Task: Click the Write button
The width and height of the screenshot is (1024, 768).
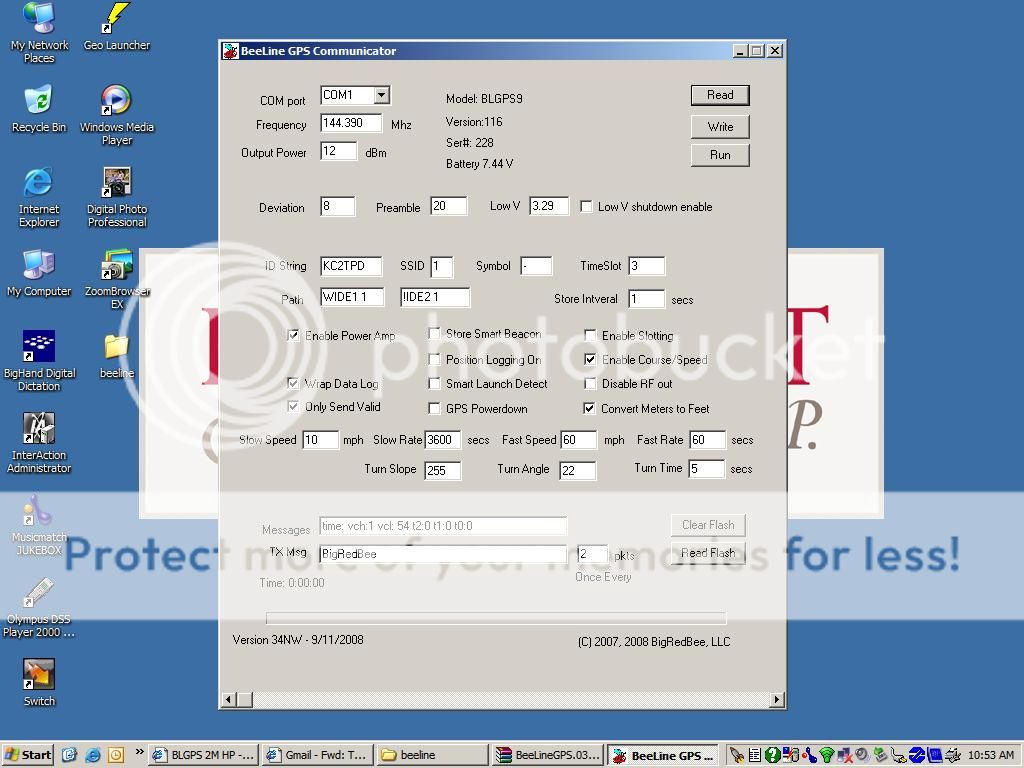Action: pyautogui.click(x=720, y=127)
